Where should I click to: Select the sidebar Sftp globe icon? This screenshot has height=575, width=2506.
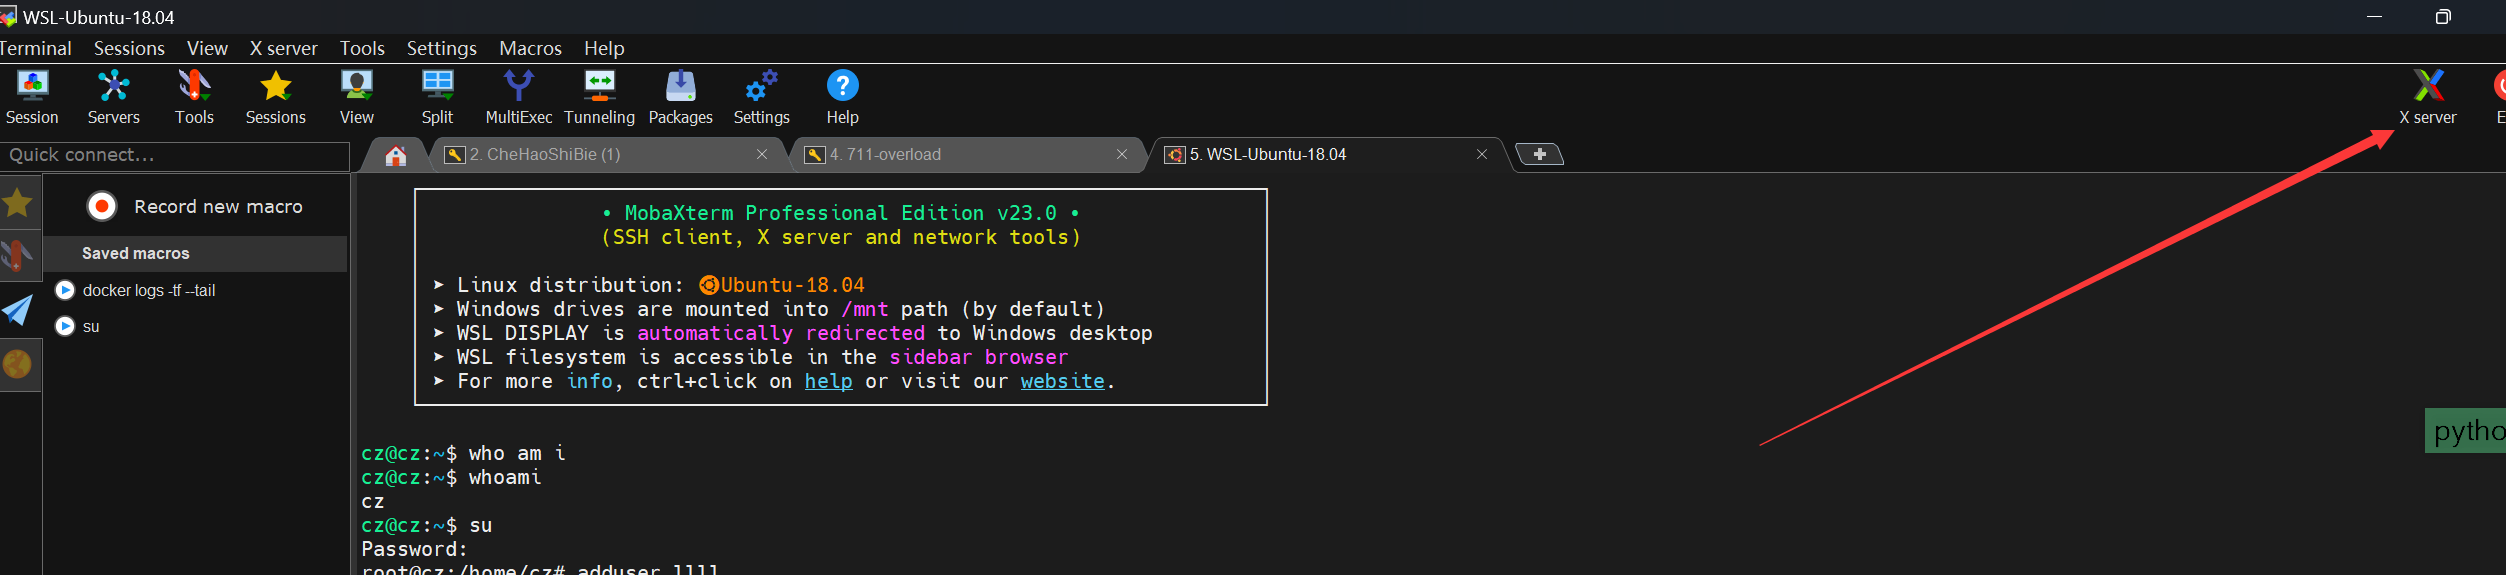(18, 364)
